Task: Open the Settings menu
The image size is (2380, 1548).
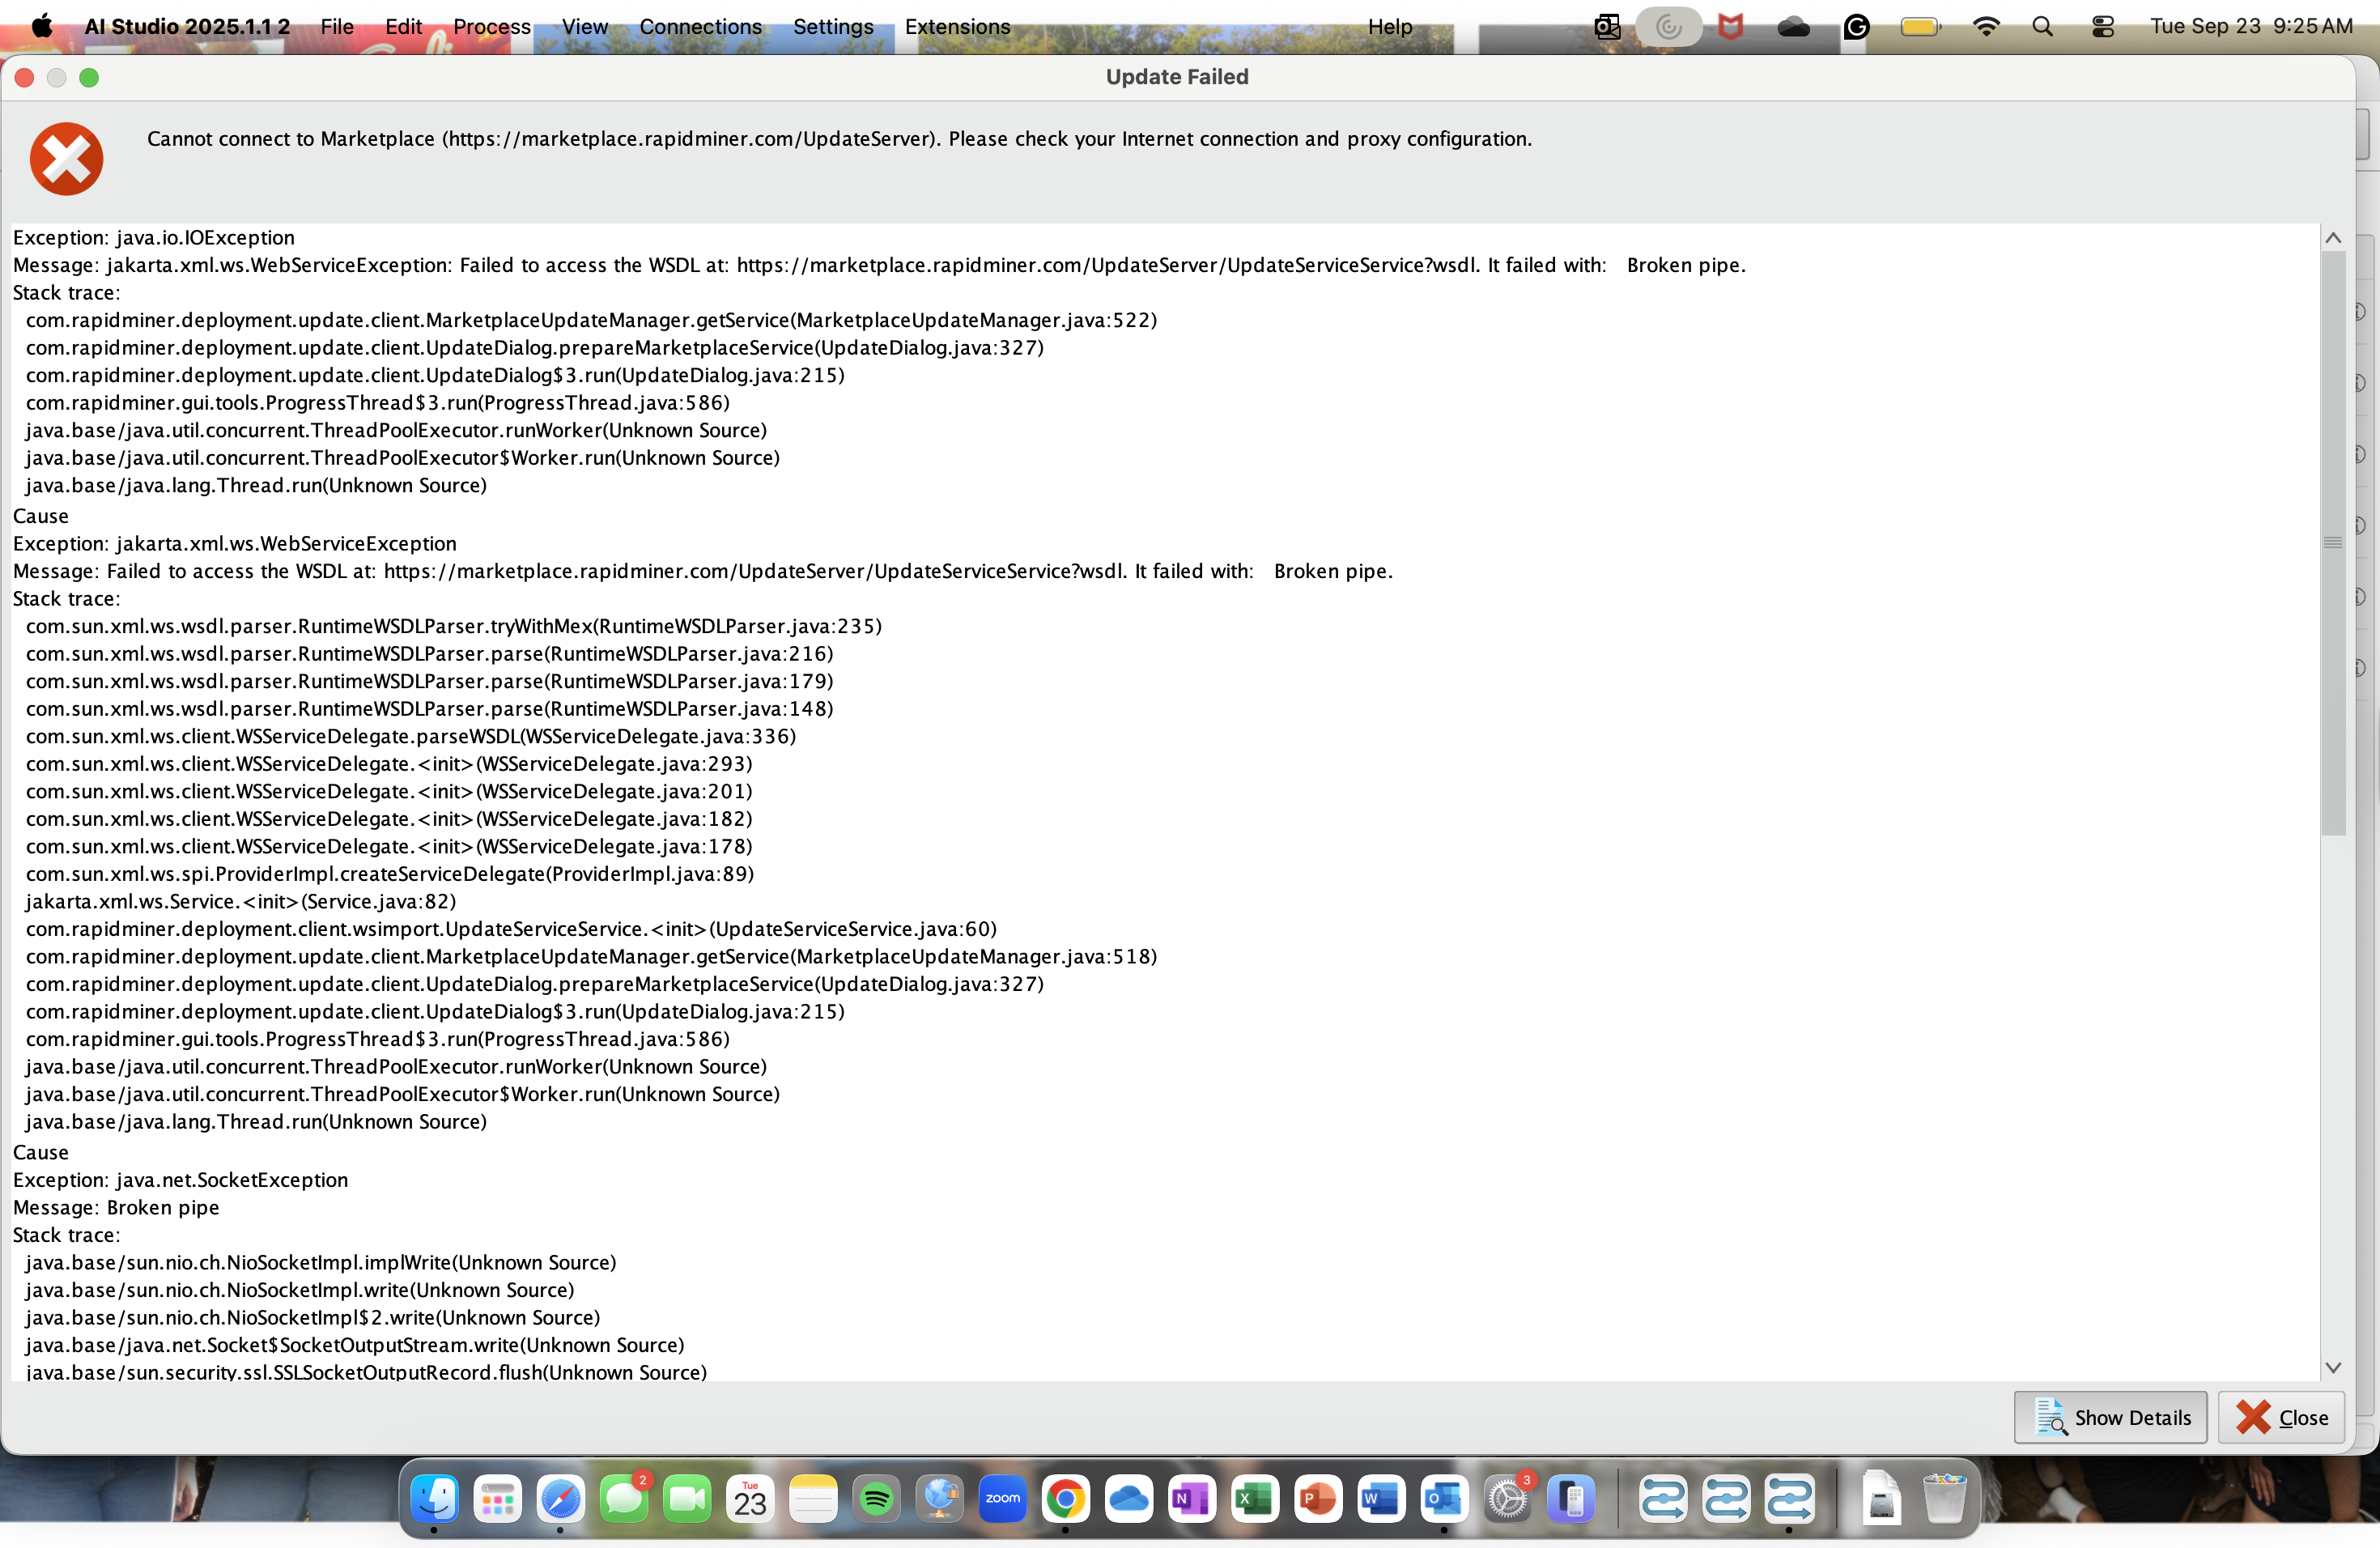Action: click(833, 26)
